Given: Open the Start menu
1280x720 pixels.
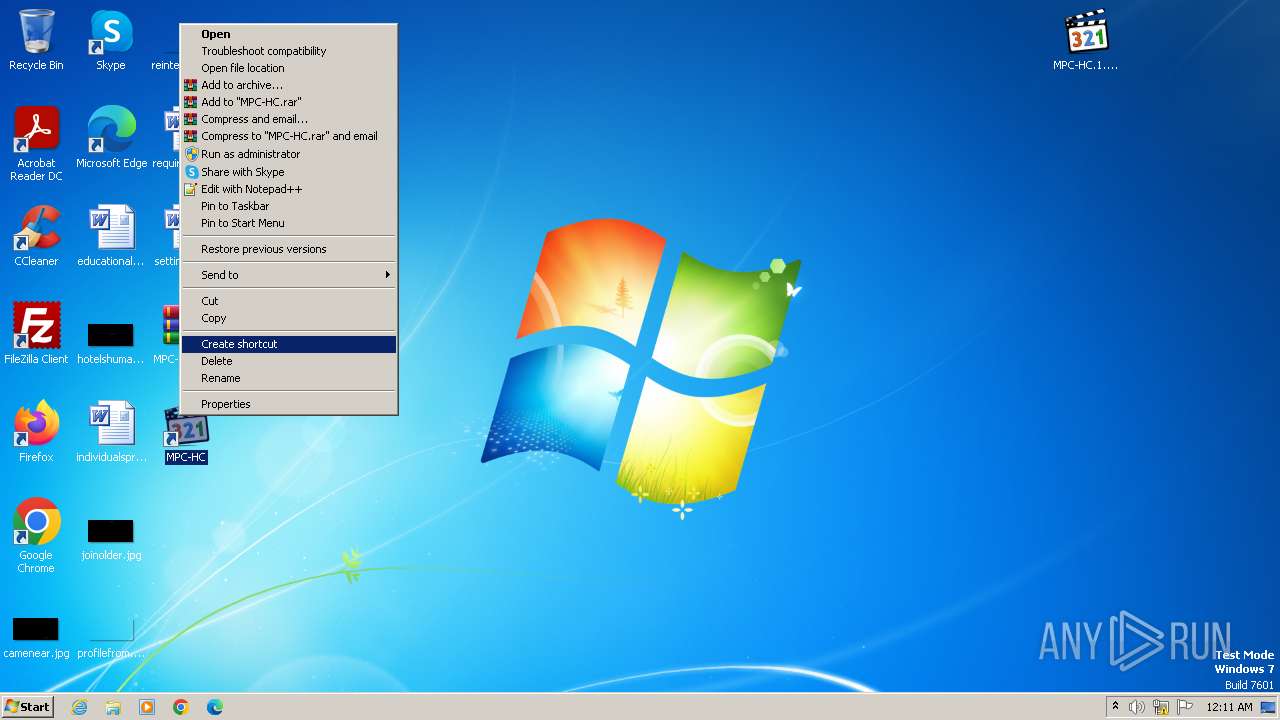Looking at the screenshot, I should click(x=27, y=707).
